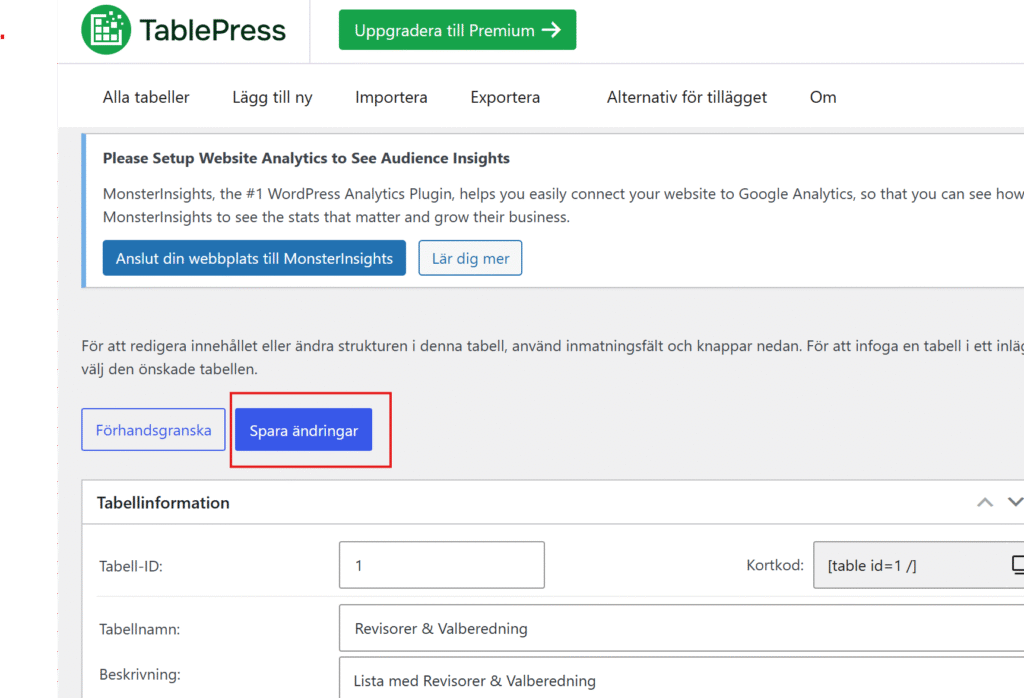1024x698 pixels.
Task: Click the 'För att redigera innehållet' instruction text
Action: (x=552, y=346)
